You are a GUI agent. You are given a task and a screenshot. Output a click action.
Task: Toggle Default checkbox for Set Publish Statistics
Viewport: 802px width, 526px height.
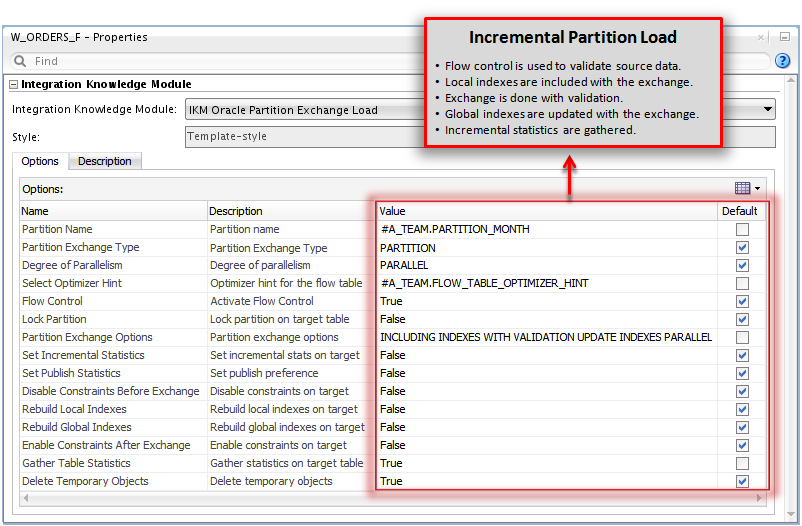tap(742, 374)
